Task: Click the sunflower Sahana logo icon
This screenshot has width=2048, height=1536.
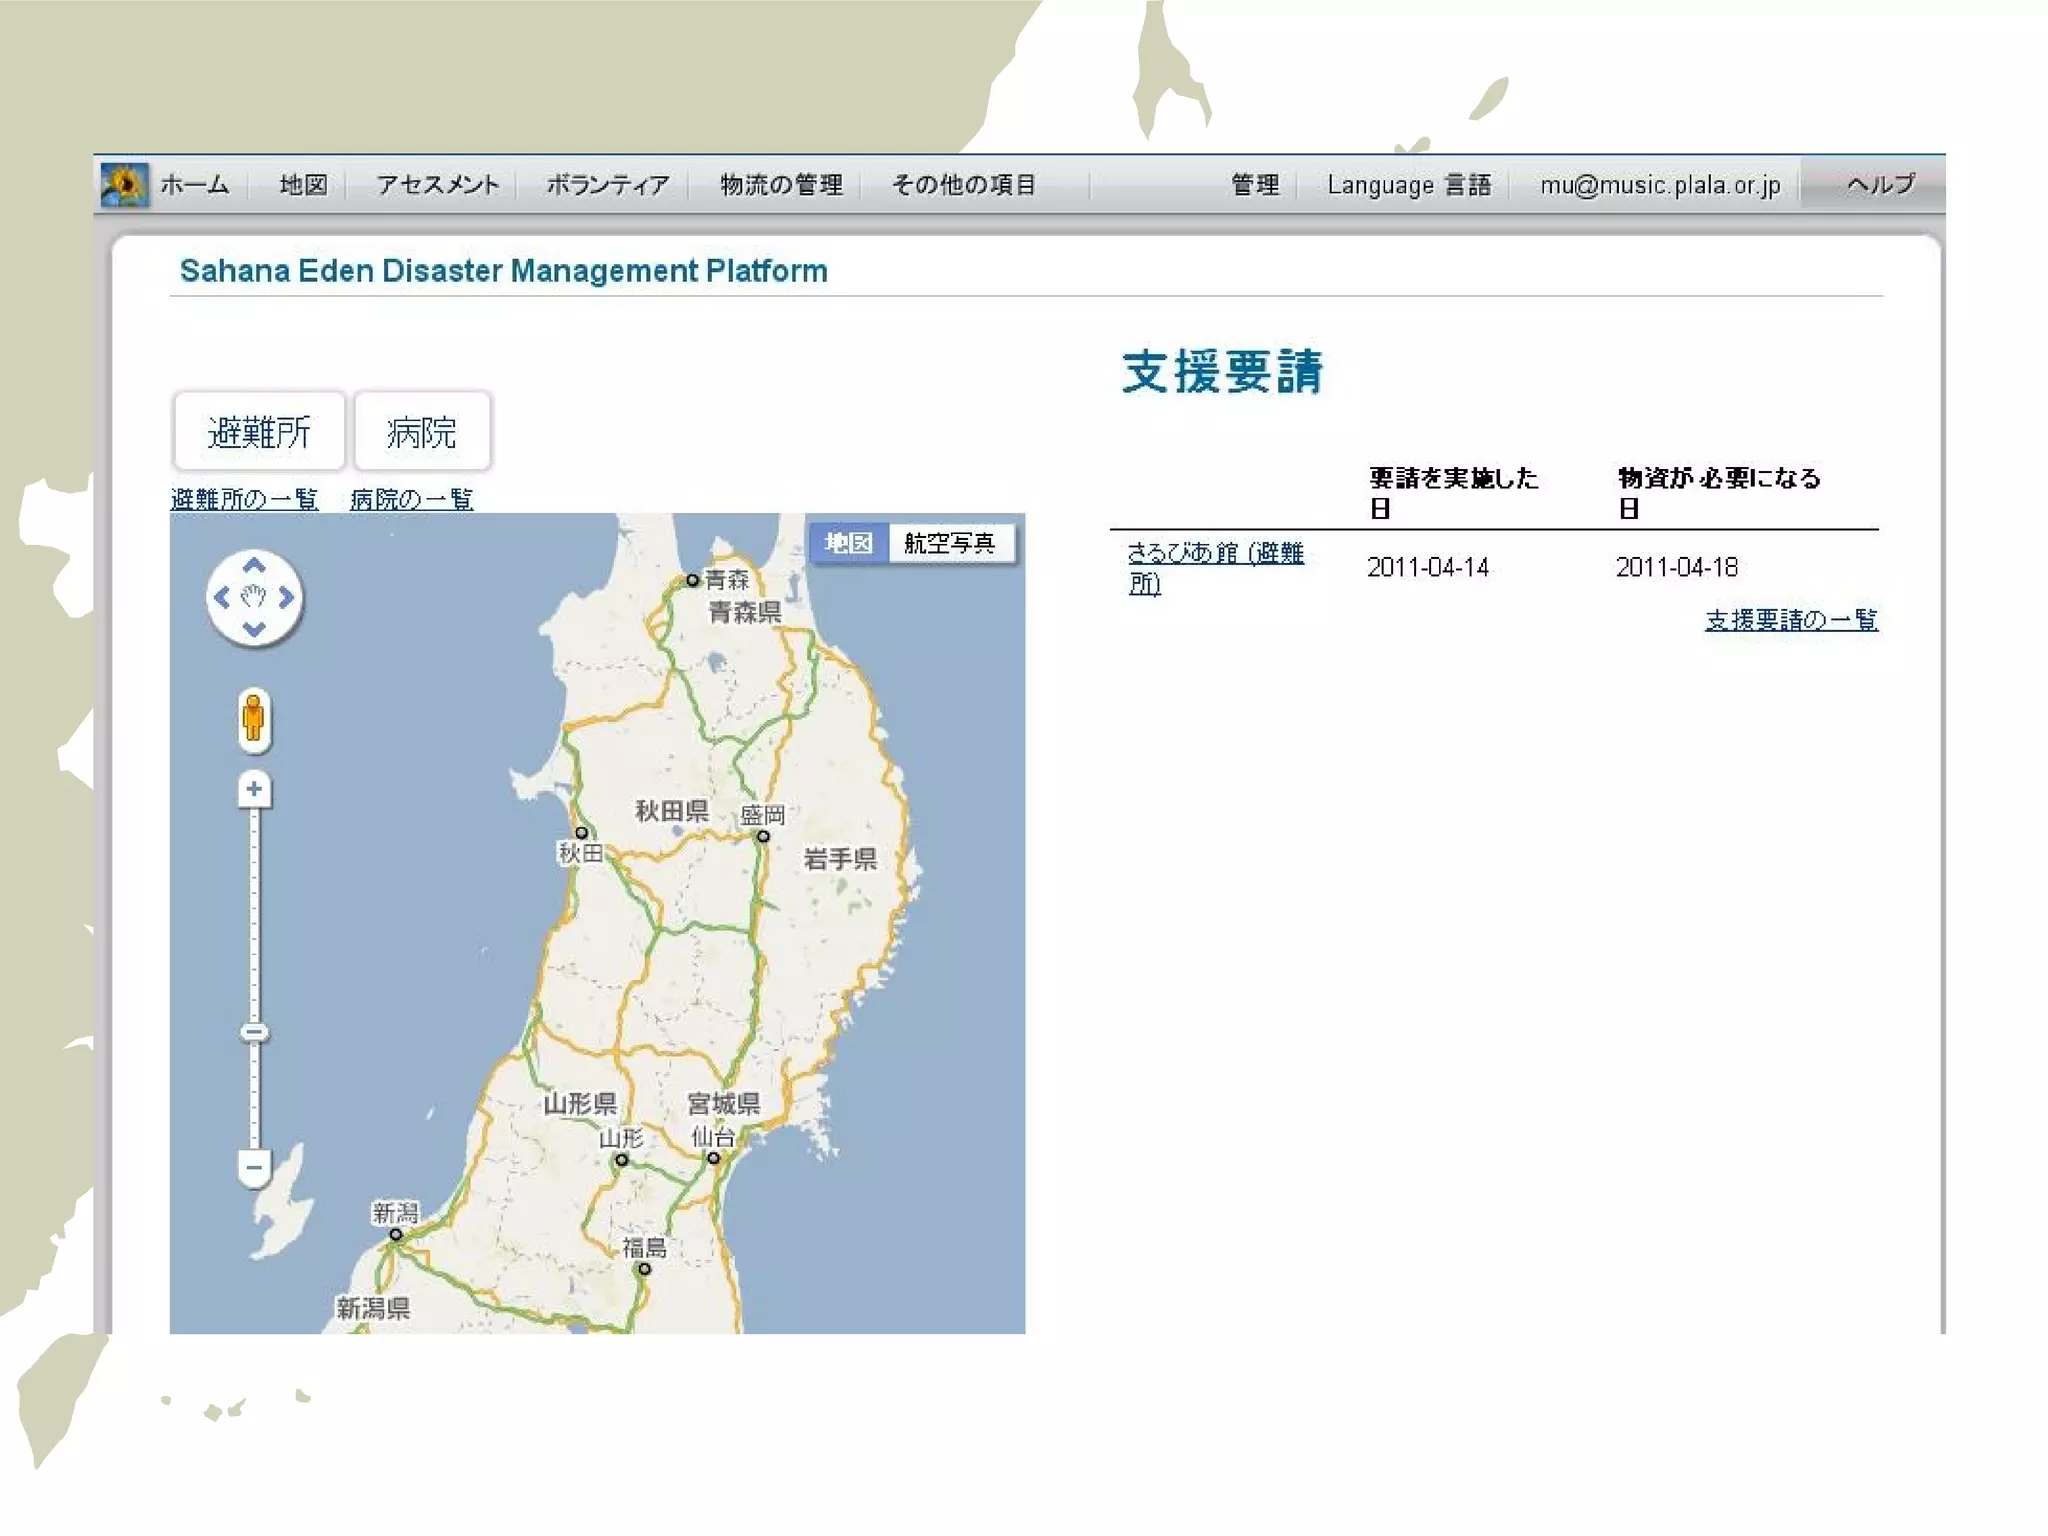Action: coord(125,185)
